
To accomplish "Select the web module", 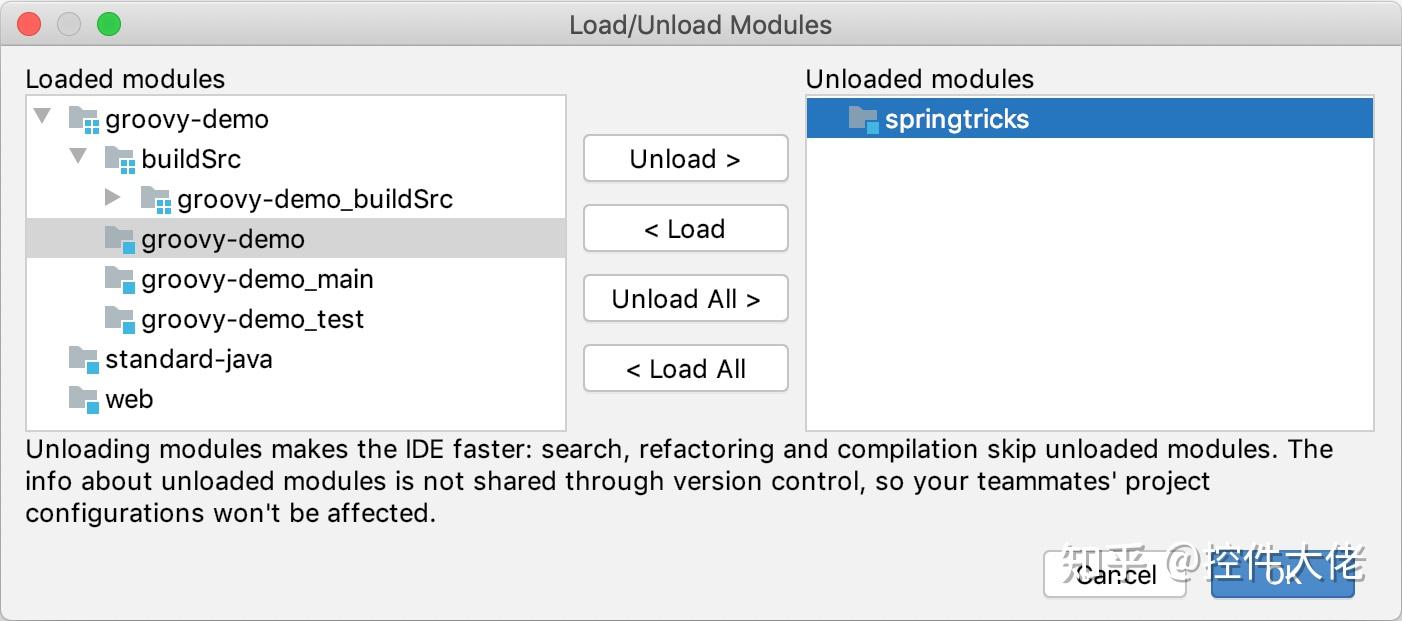I will click(x=130, y=399).
